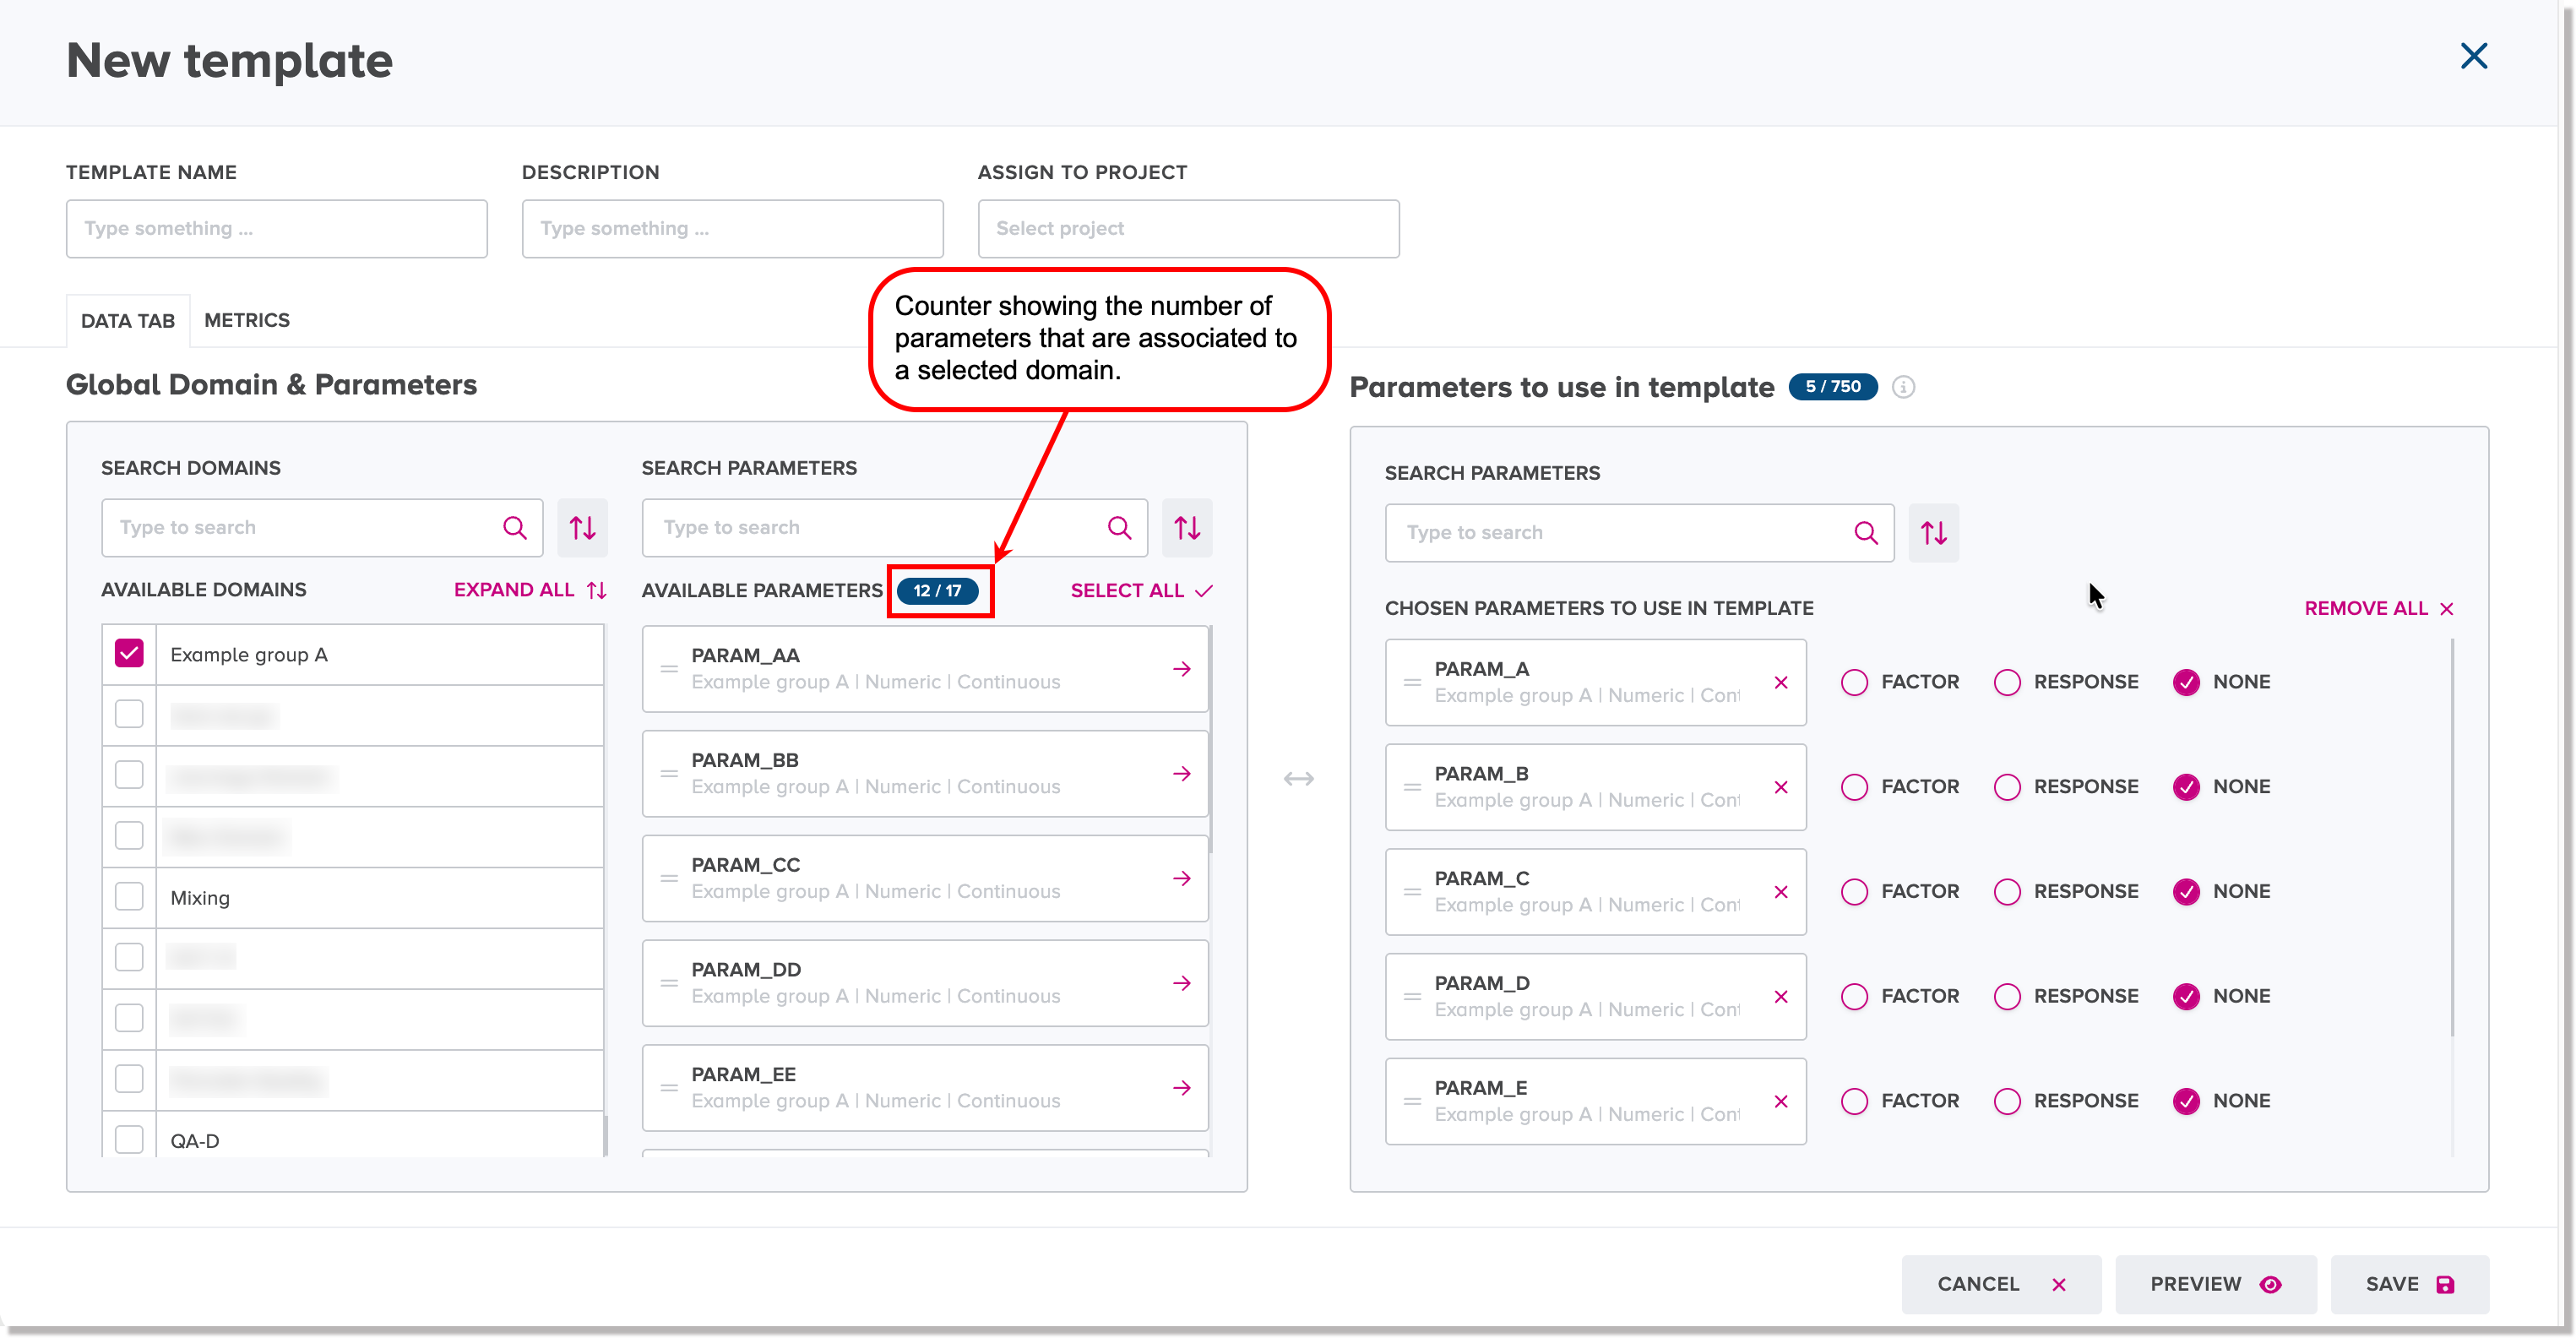The image size is (2576, 1338).
Task: Select NONE for PARAM_C
Action: point(2186,892)
